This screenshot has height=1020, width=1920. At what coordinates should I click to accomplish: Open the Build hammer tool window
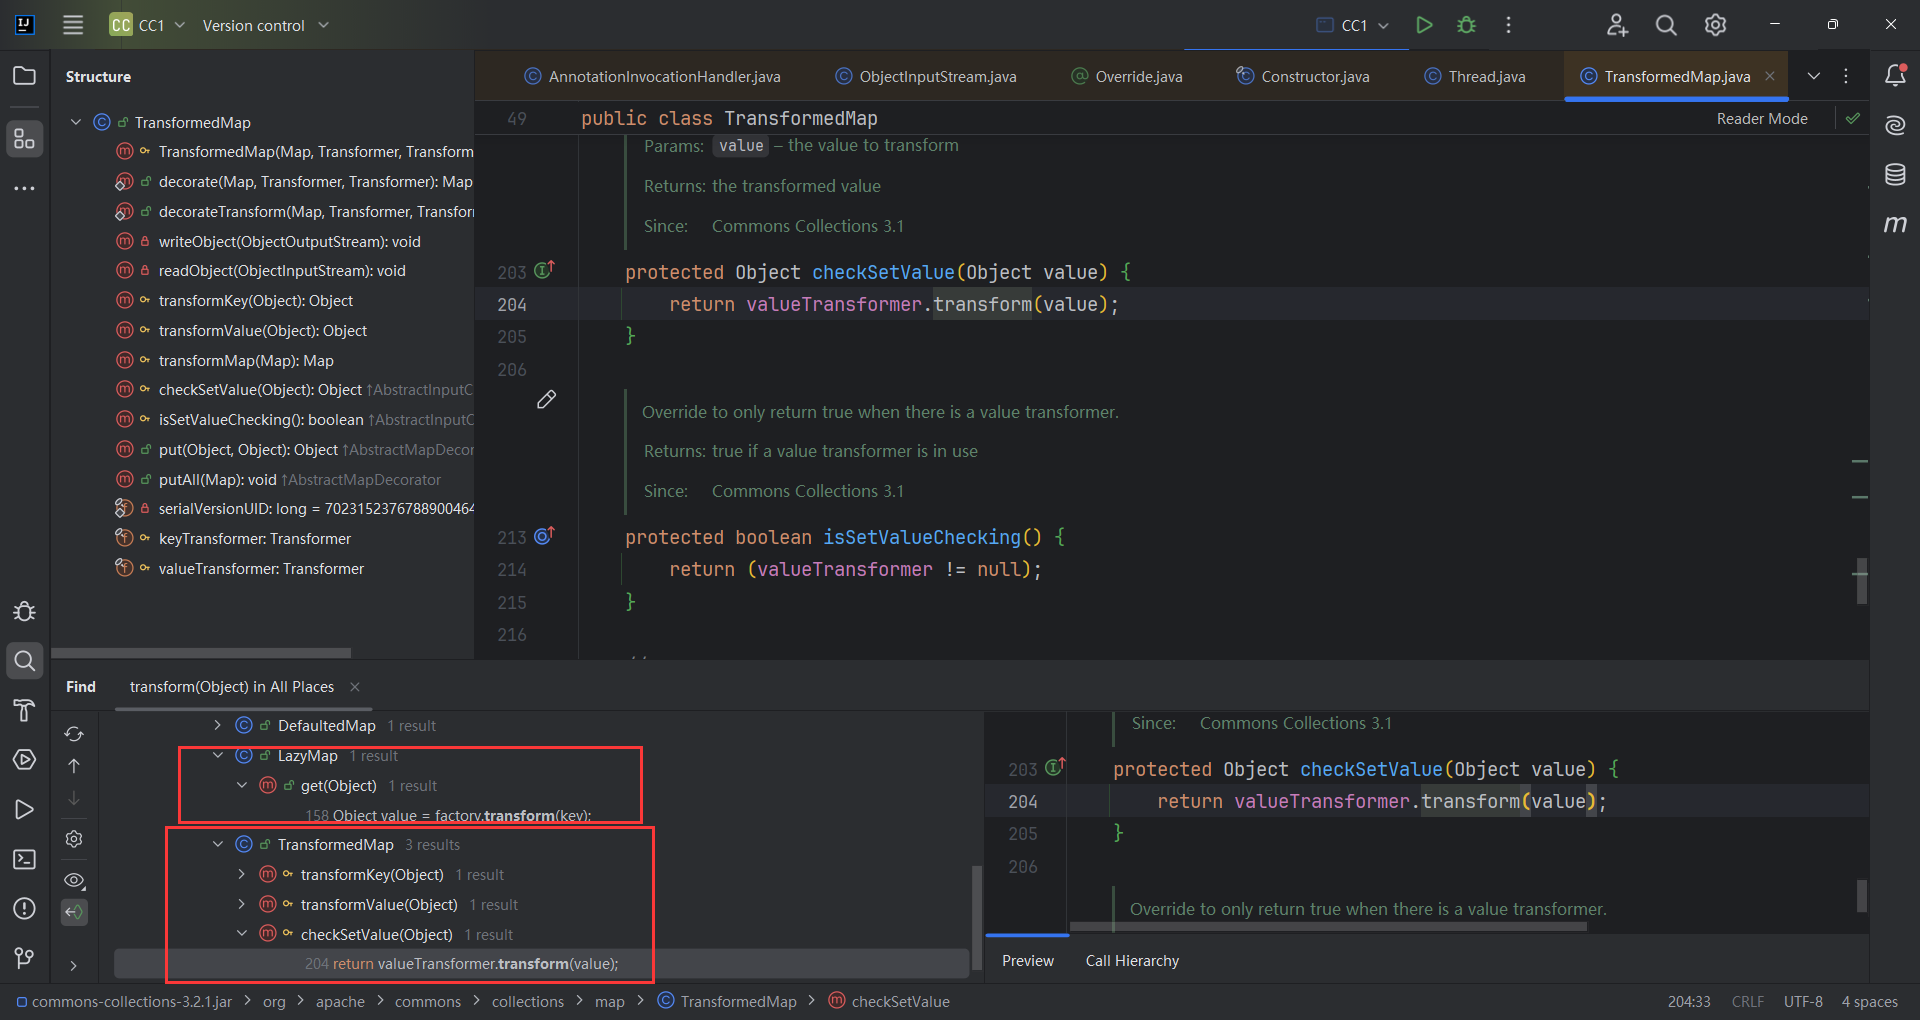pyautogui.click(x=24, y=710)
